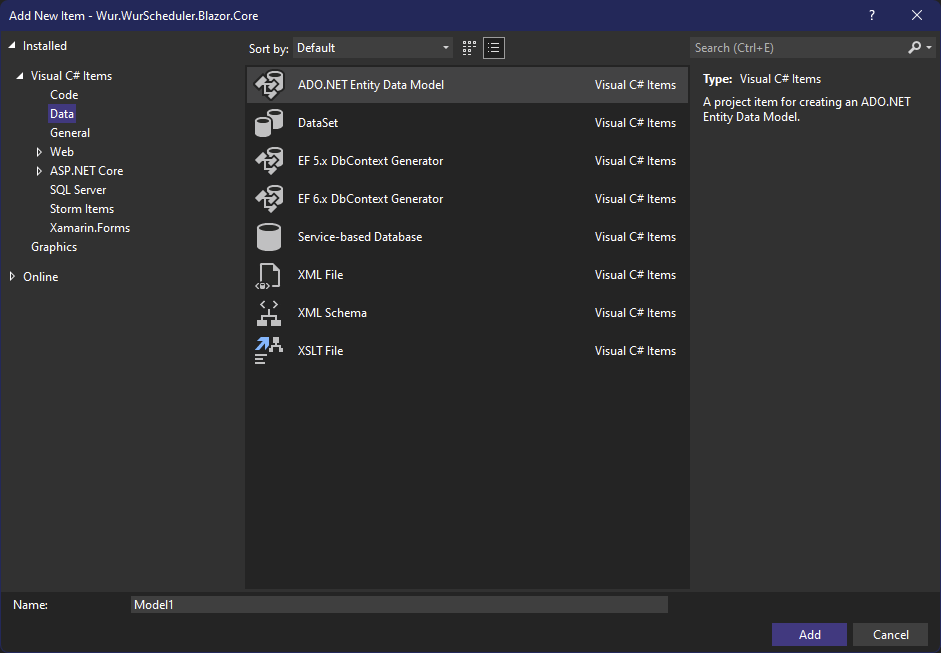Image resolution: width=941 pixels, height=653 pixels.
Task: Click the Name input field
Action: tap(399, 604)
